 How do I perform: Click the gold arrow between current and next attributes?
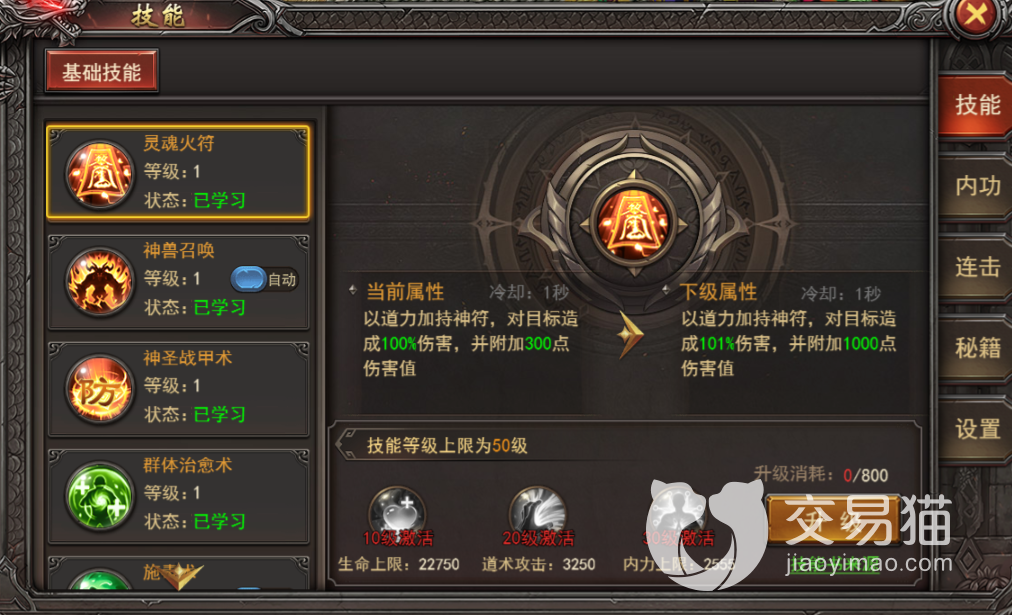coord(630,334)
